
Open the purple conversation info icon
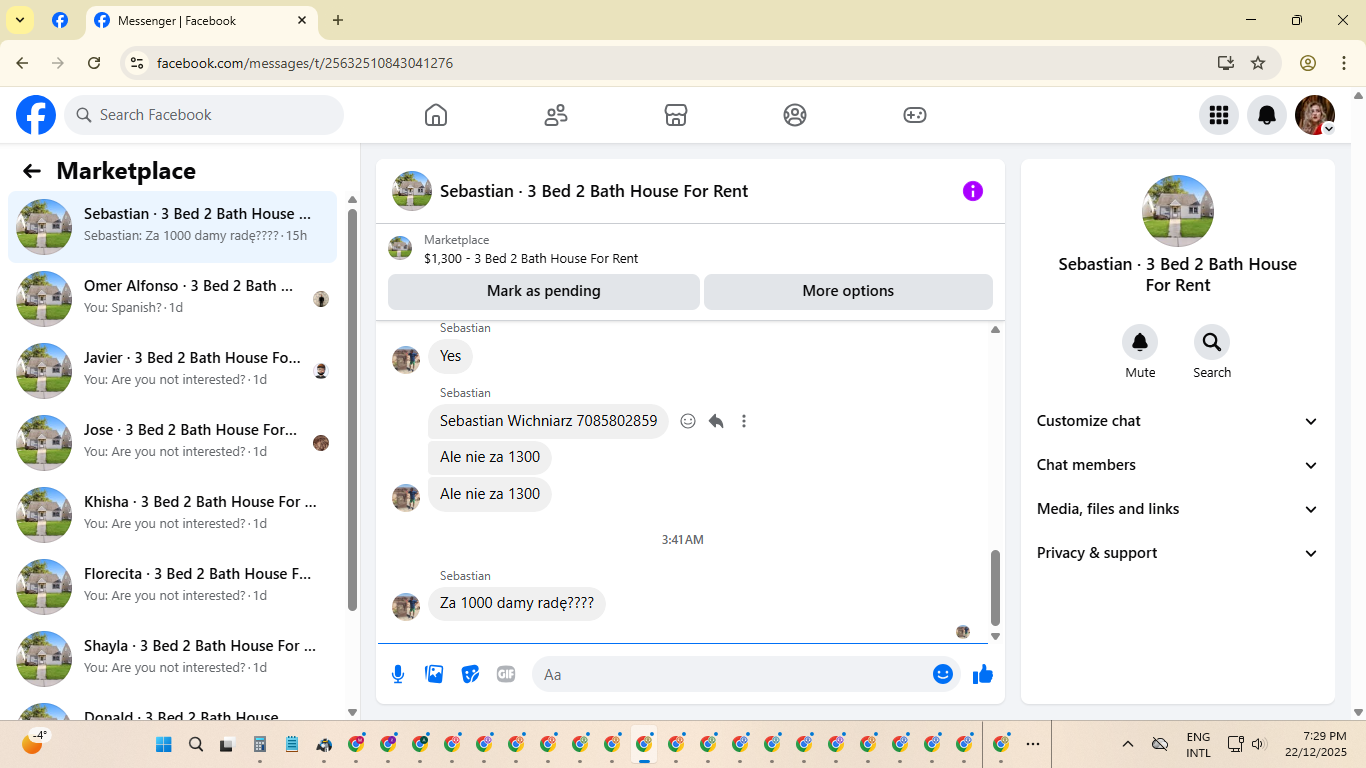point(973,191)
